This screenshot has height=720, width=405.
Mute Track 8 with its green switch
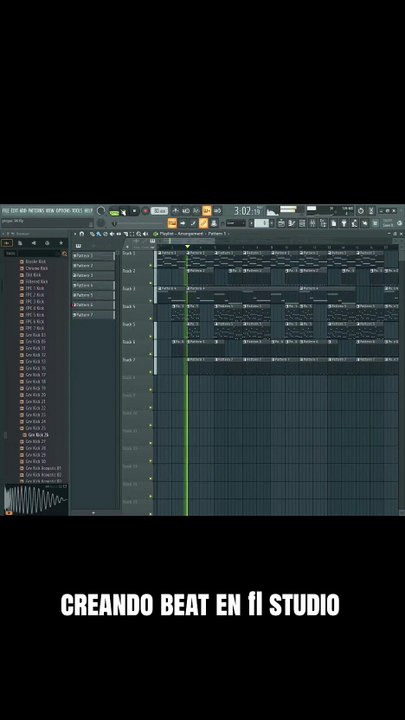[x=151, y=390]
